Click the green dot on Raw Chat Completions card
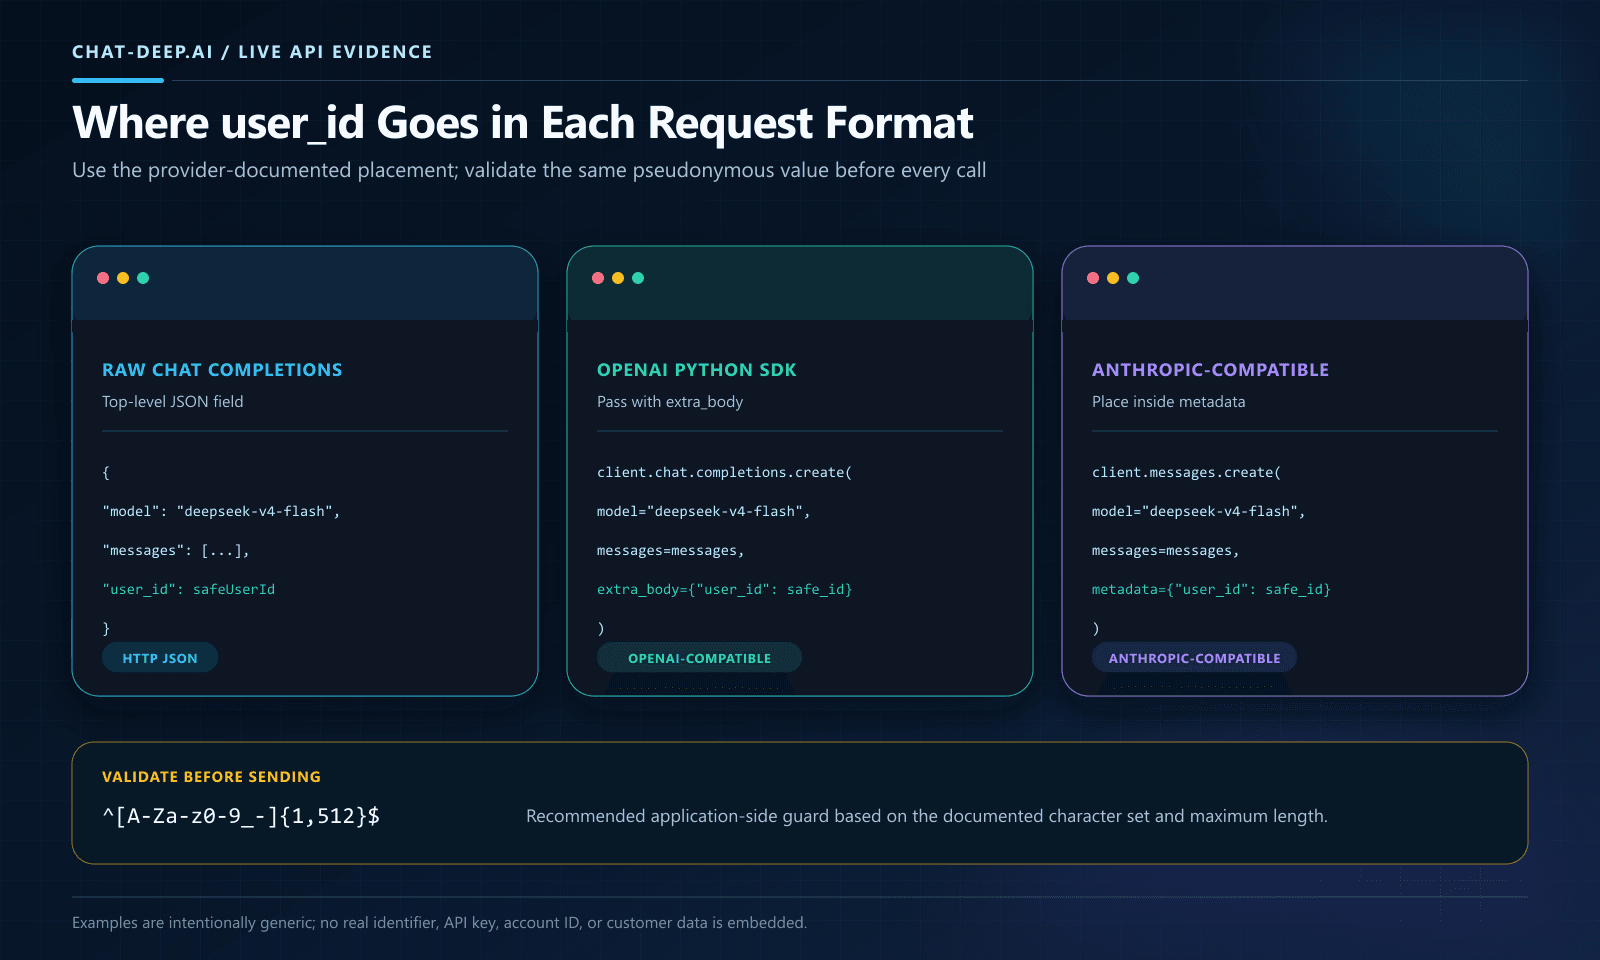The image size is (1600, 960). click(x=143, y=278)
